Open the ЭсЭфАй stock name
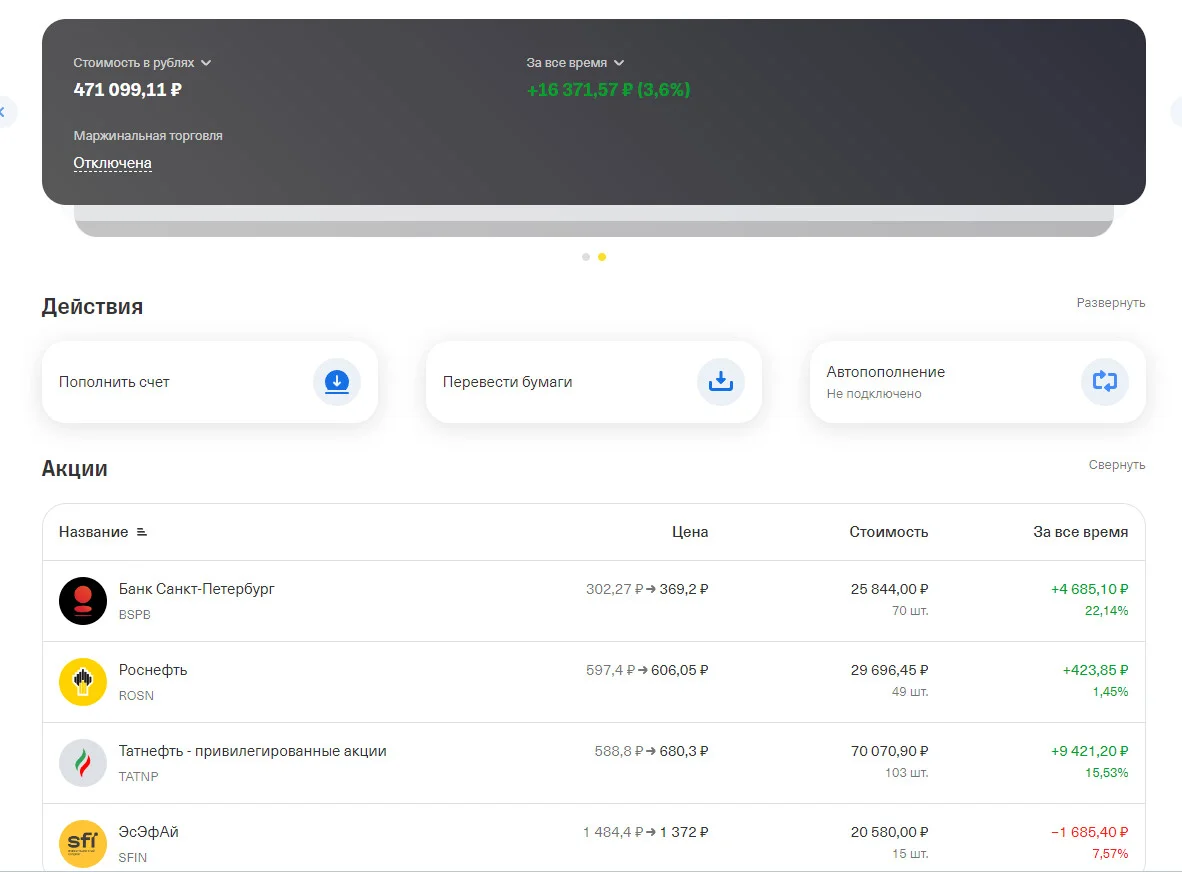This screenshot has height=872, width=1182. (149, 832)
